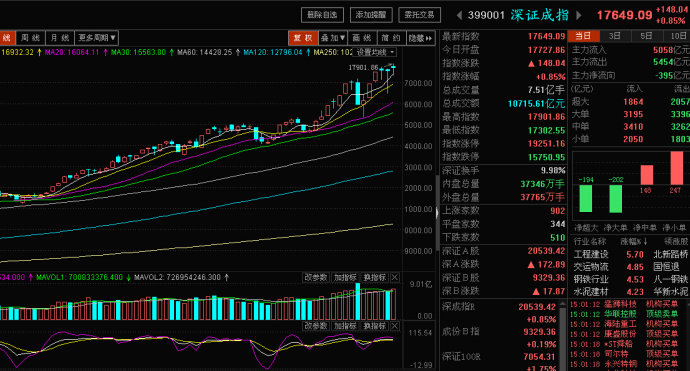
Task: Sort sectors by 涨幅% column header
Action: [x=634, y=242]
